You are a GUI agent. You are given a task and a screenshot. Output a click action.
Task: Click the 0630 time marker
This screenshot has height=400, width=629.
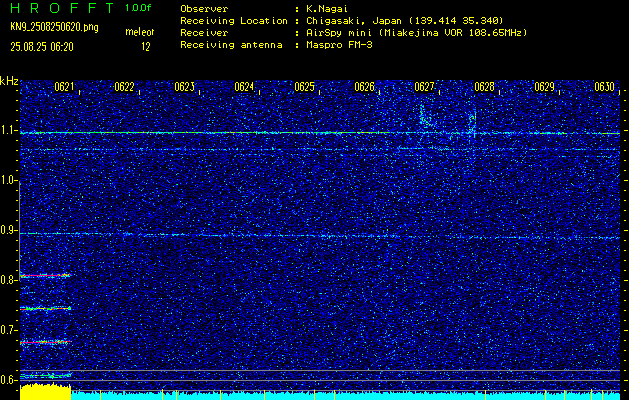[x=605, y=87]
